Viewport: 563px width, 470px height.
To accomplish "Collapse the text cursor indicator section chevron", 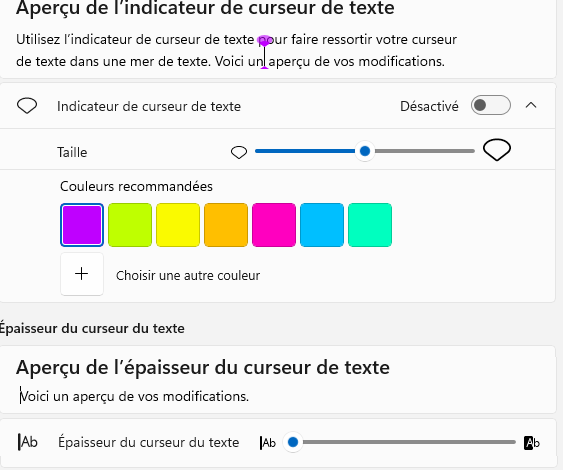I will coord(531,105).
